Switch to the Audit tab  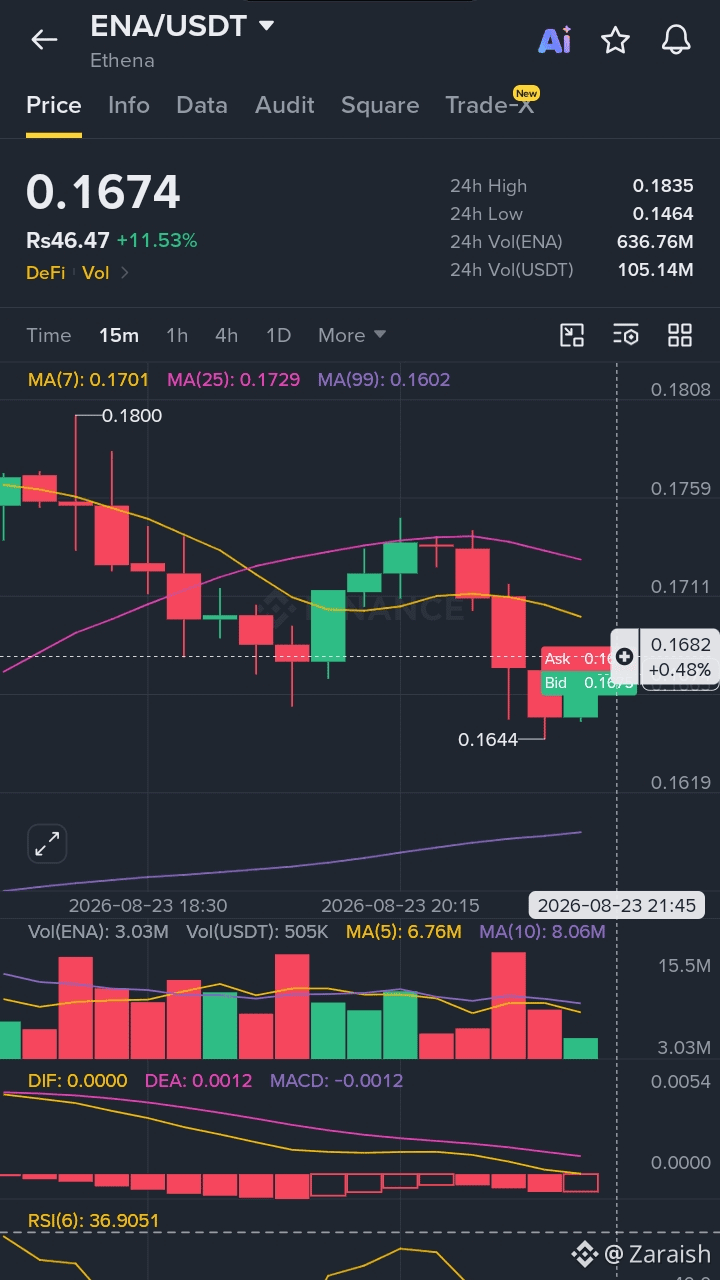click(x=285, y=105)
